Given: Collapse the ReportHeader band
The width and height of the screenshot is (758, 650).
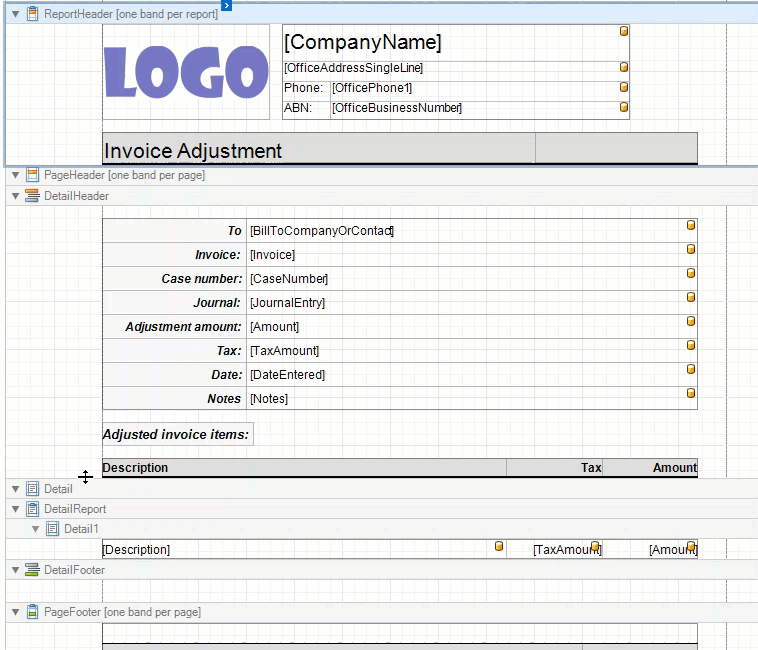Looking at the screenshot, I should coord(15,14).
